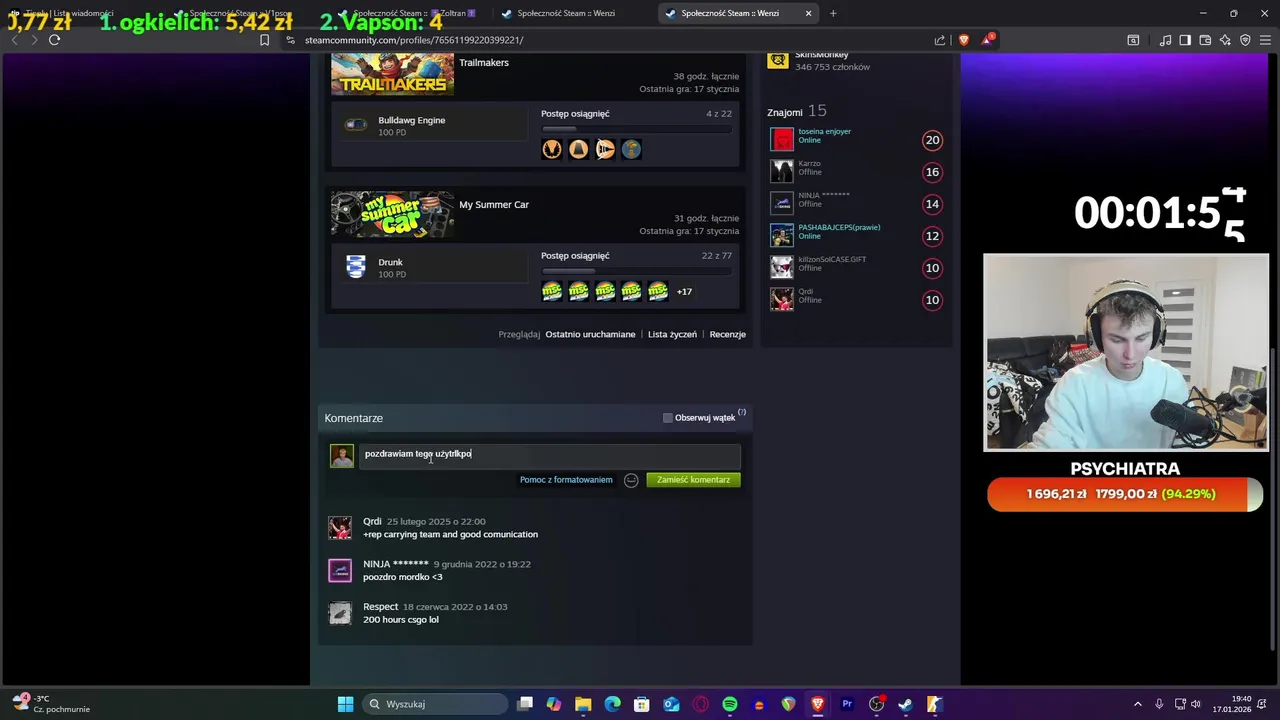1280x720 pixels.
Task: Open Pomoc z formatowaniem link
Action: (566, 480)
